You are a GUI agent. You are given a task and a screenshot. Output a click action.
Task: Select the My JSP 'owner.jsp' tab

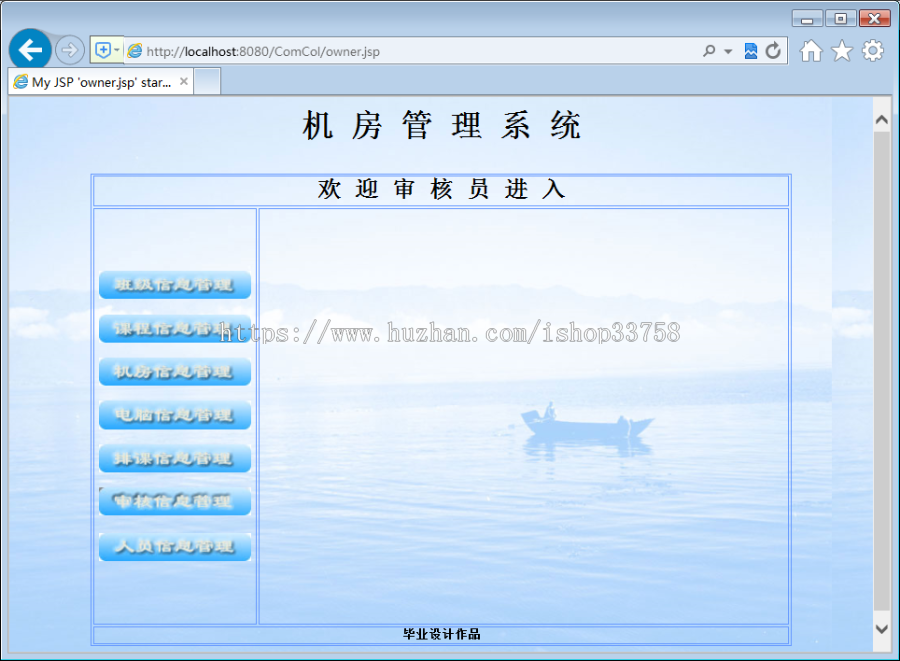tap(100, 83)
